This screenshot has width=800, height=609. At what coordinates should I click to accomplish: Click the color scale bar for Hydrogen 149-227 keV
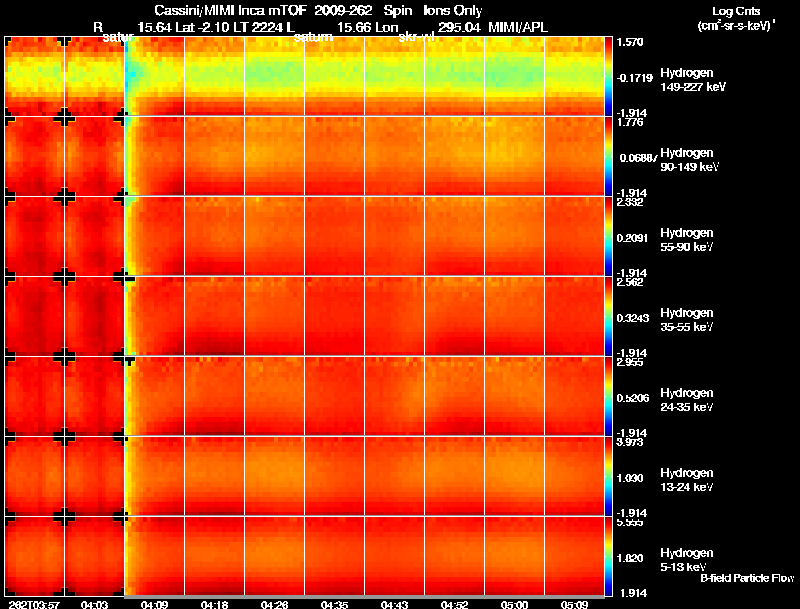pos(608,77)
